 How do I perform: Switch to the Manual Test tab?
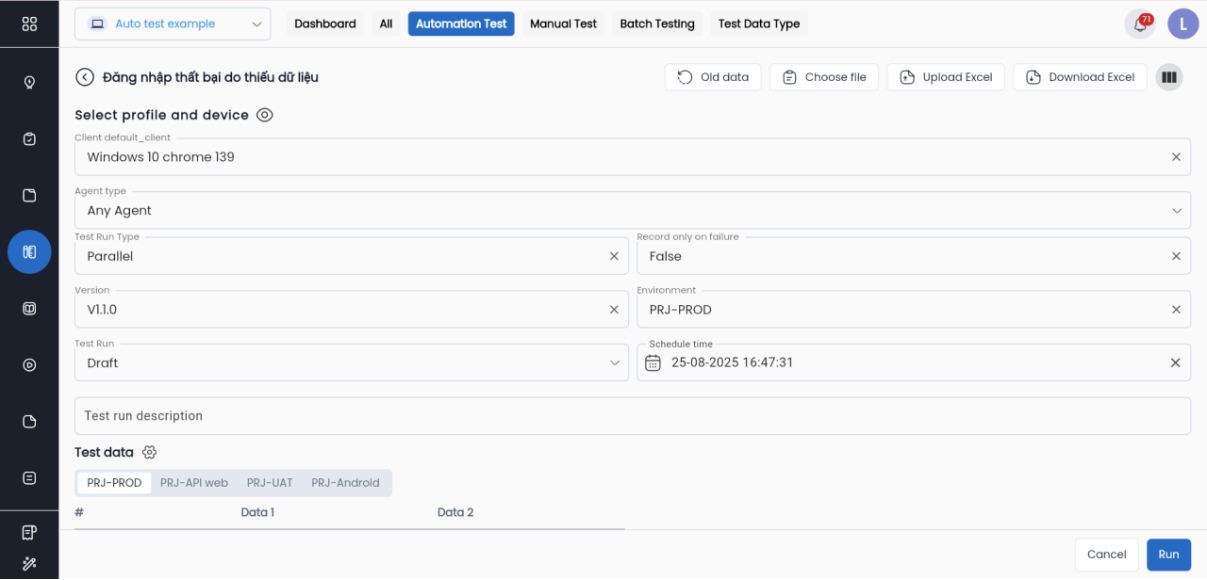[563, 24]
